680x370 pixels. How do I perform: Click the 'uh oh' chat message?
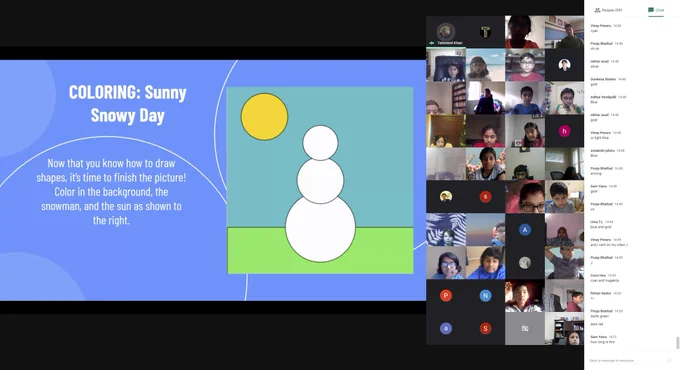tap(595, 49)
